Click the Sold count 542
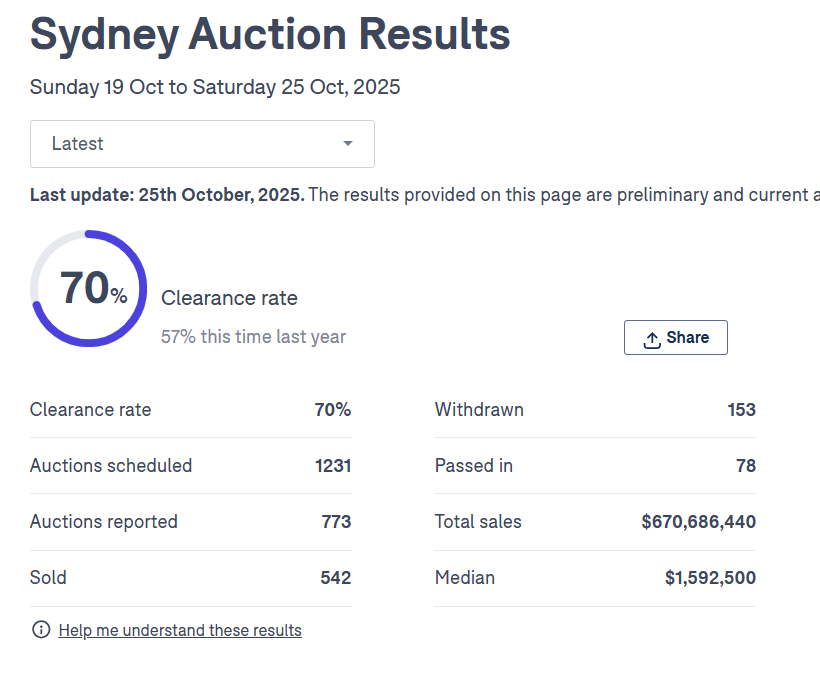 pos(335,578)
